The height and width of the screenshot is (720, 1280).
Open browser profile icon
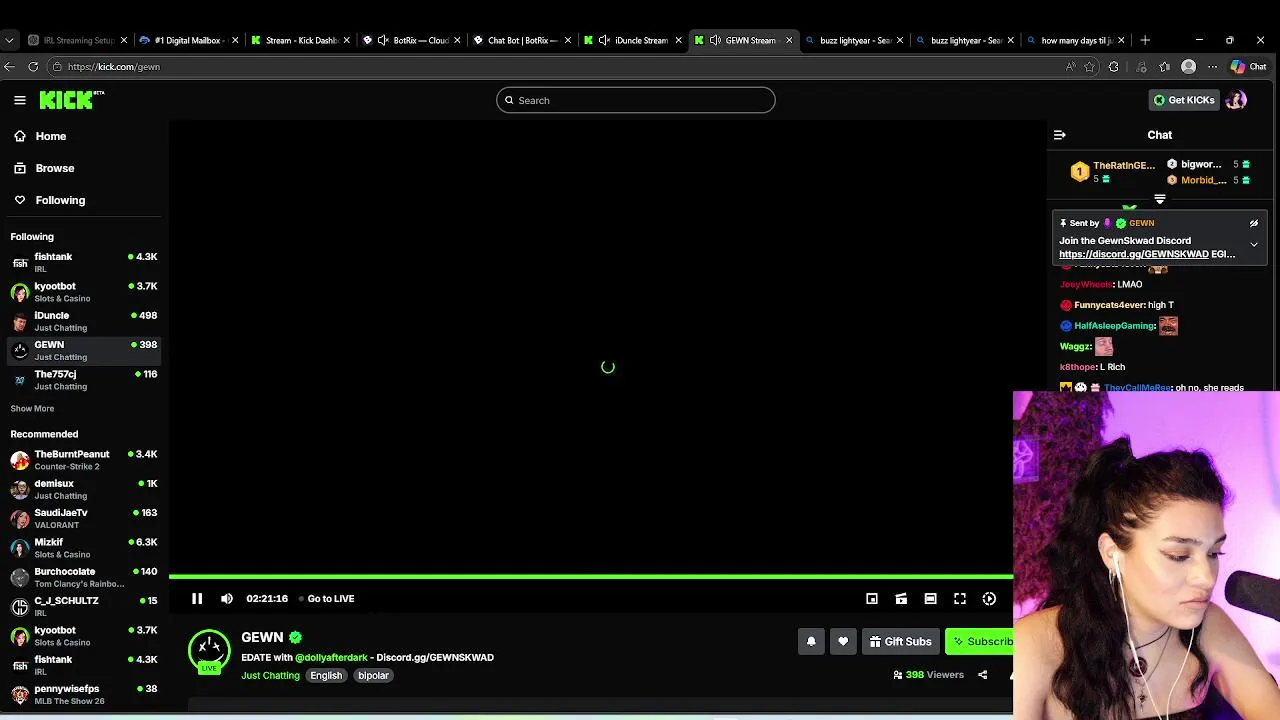pyautogui.click(x=1188, y=67)
